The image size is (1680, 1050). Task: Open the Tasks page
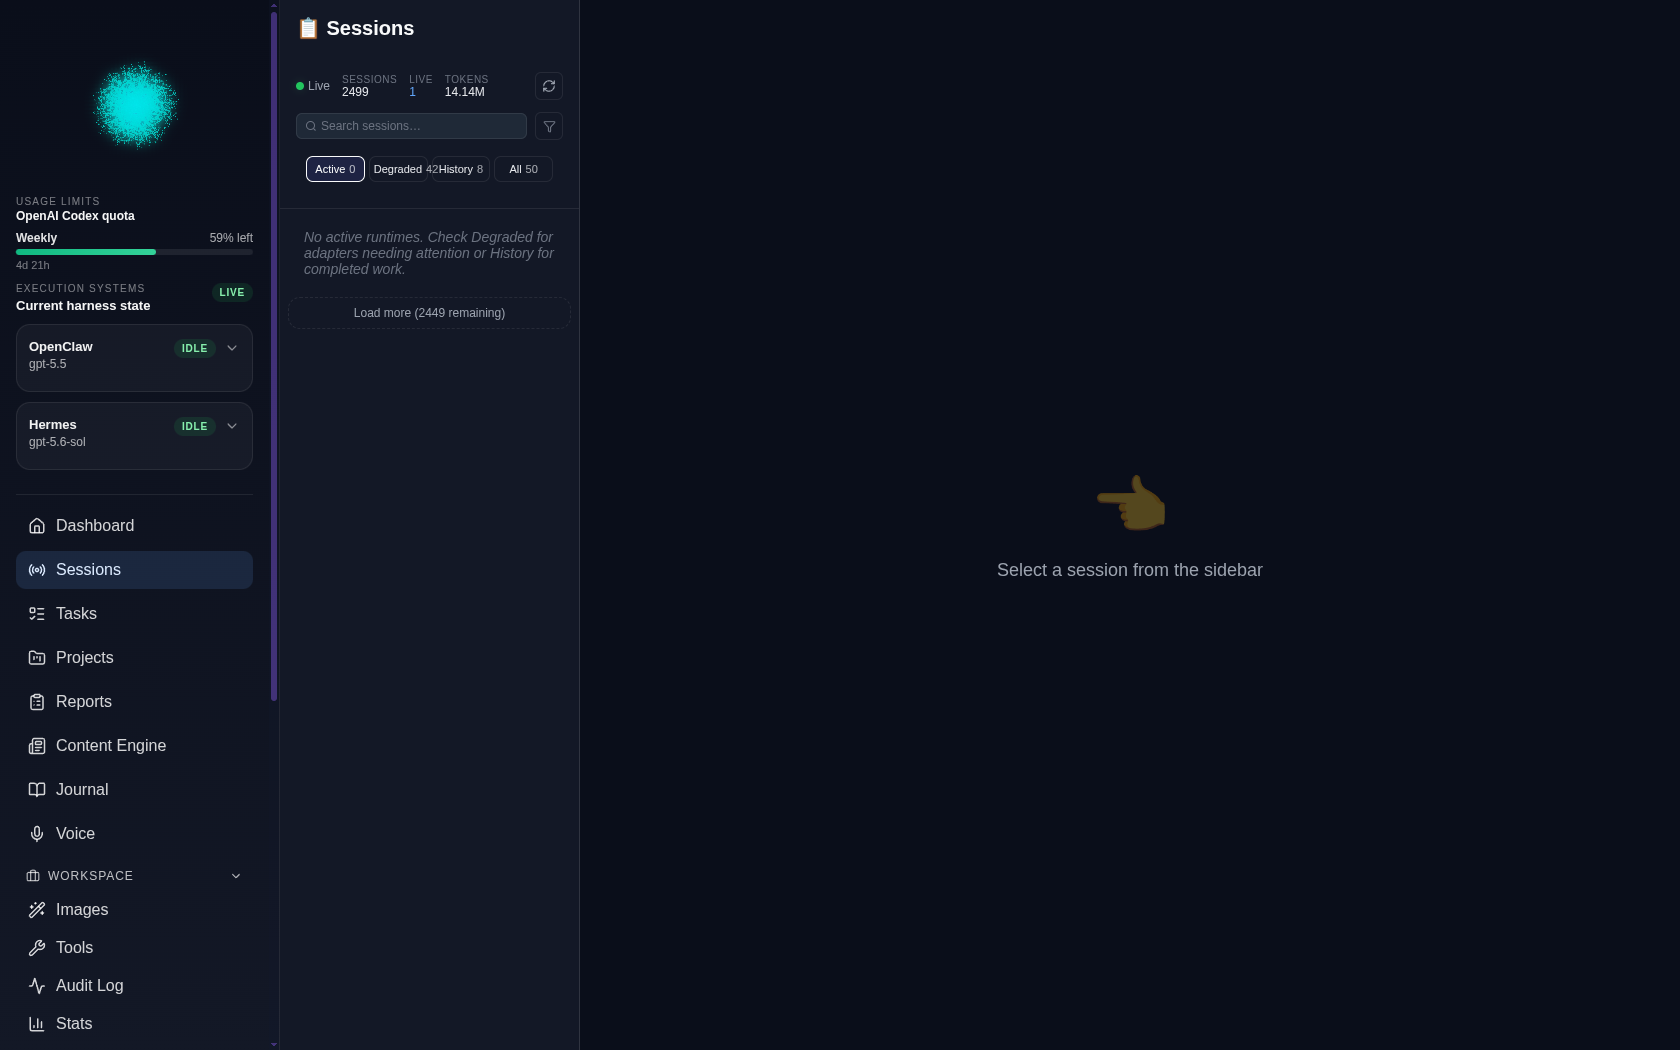click(x=134, y=614)
